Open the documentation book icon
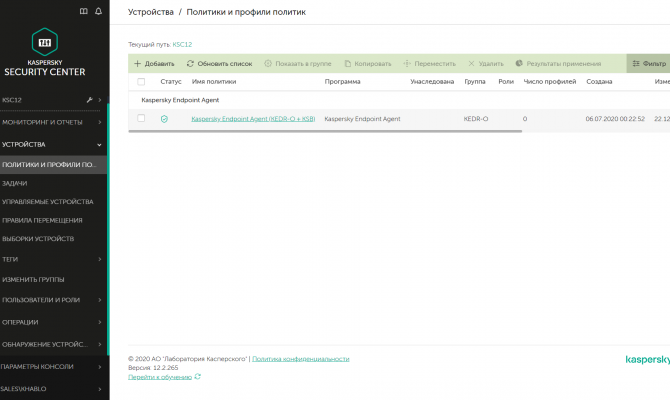Screen dimensions: 670x400 84,11
